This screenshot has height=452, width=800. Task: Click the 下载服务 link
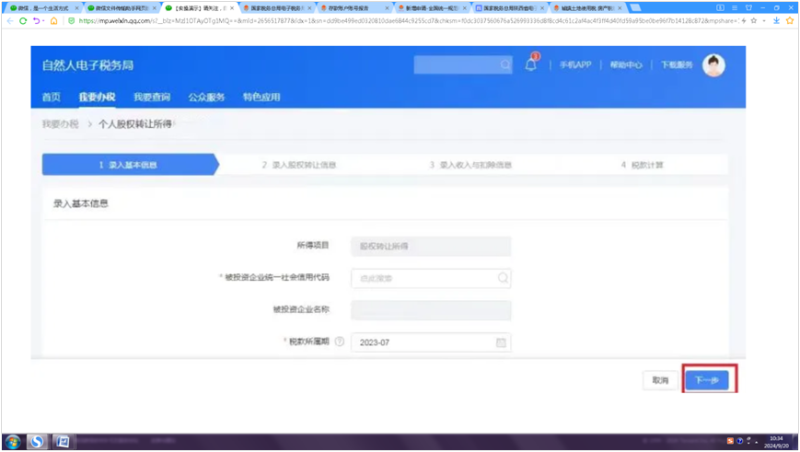[x=676, y=65]
